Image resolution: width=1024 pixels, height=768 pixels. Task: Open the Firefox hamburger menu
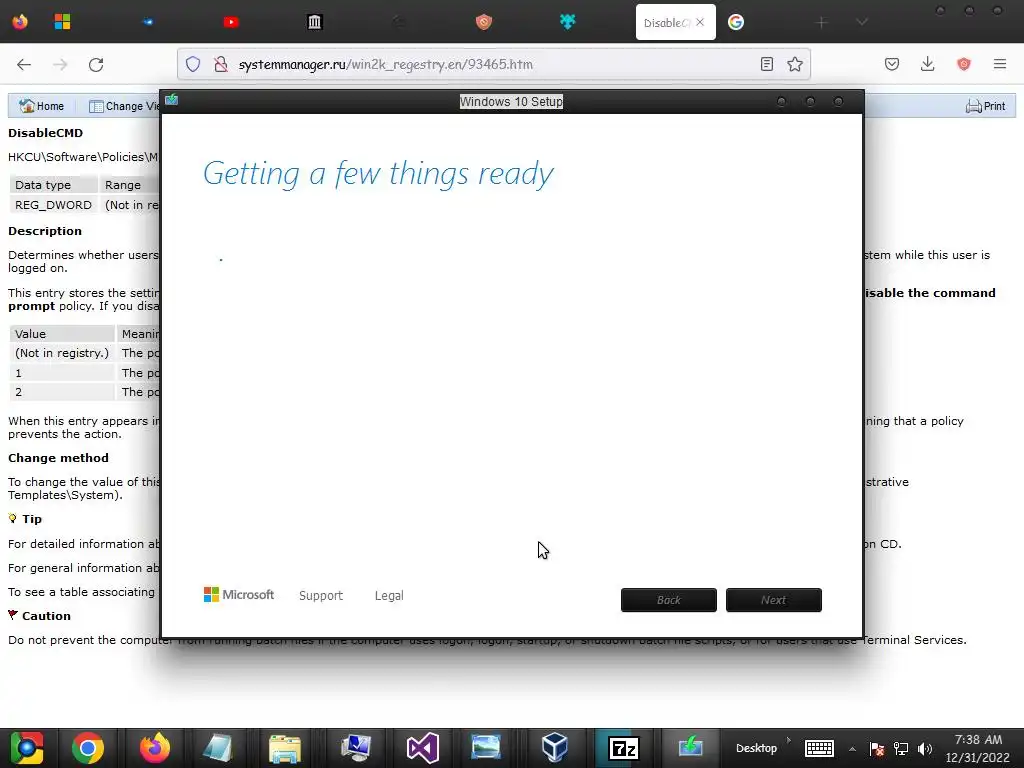pyautogui.click(x=1000, y=64)
